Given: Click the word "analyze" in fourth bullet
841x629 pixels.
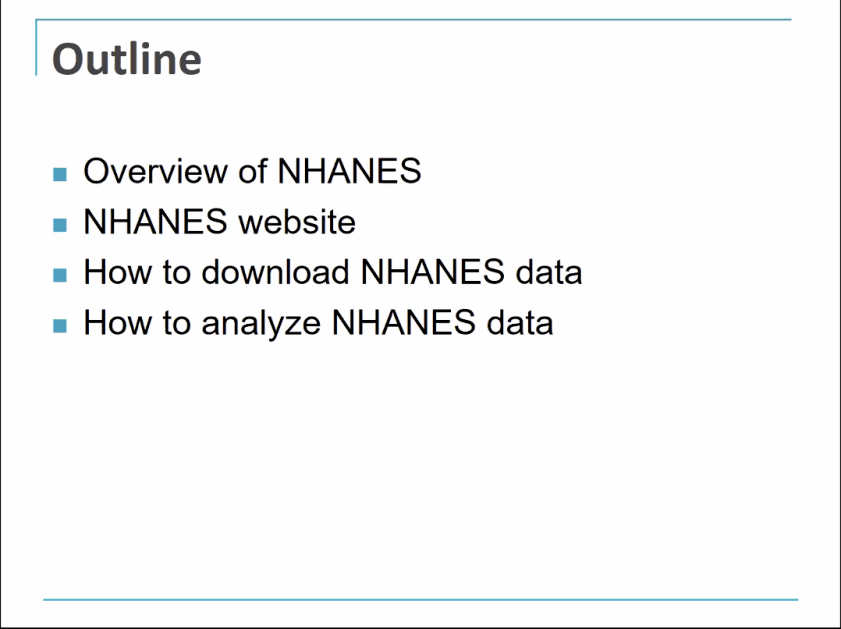Looking at the screenshot, I should (x=252, y=324).
